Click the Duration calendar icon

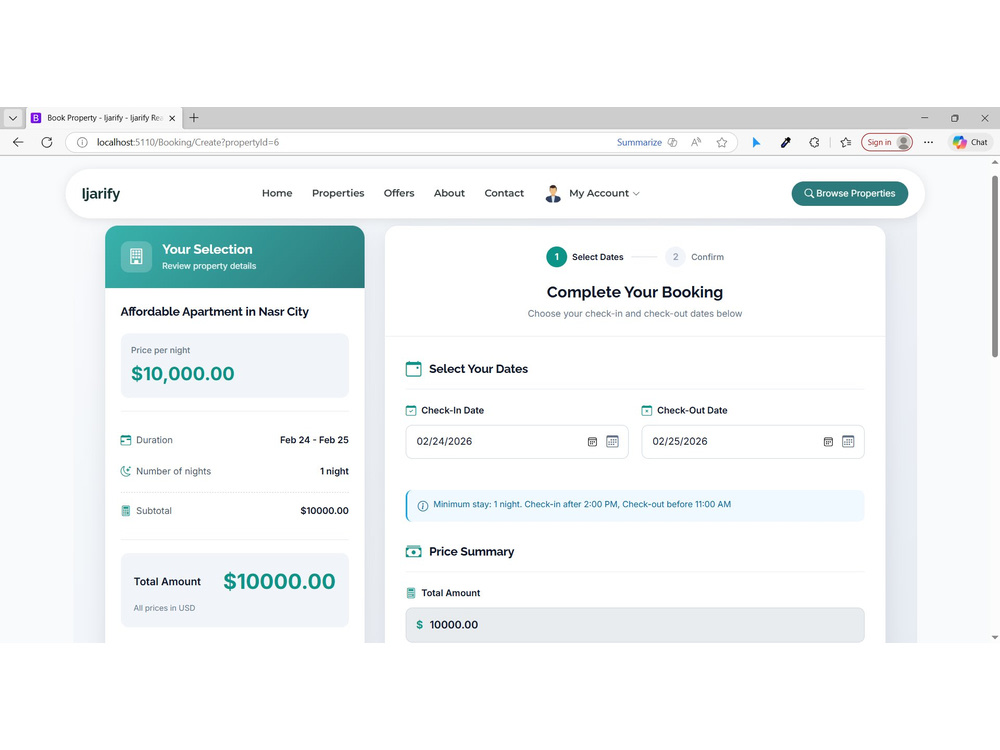(126, 440)
